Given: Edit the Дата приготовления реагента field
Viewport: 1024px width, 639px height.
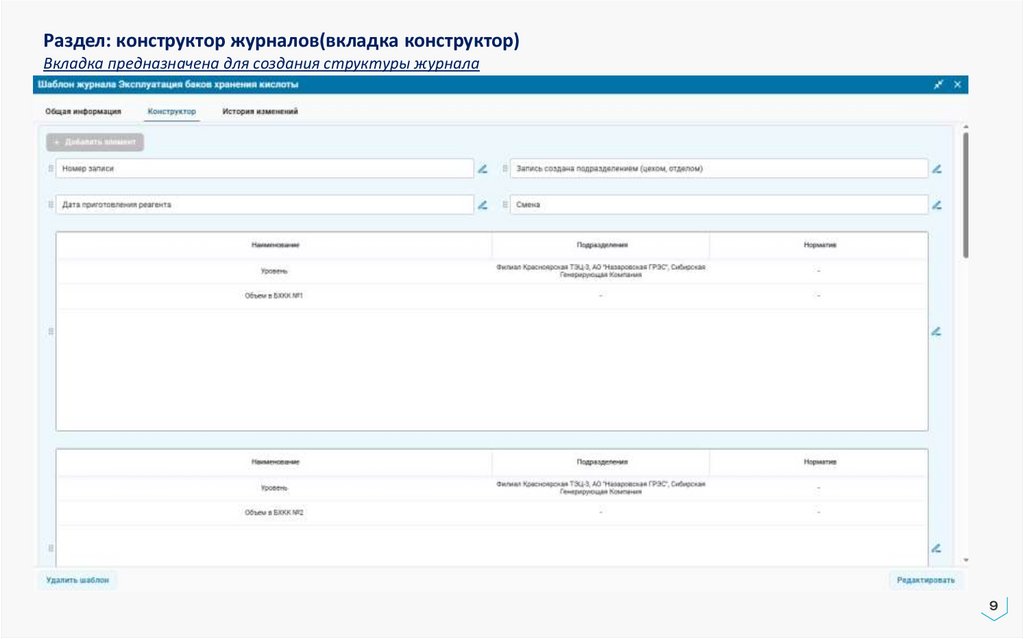Looking at the screenshot, I should tap(482, 205).
